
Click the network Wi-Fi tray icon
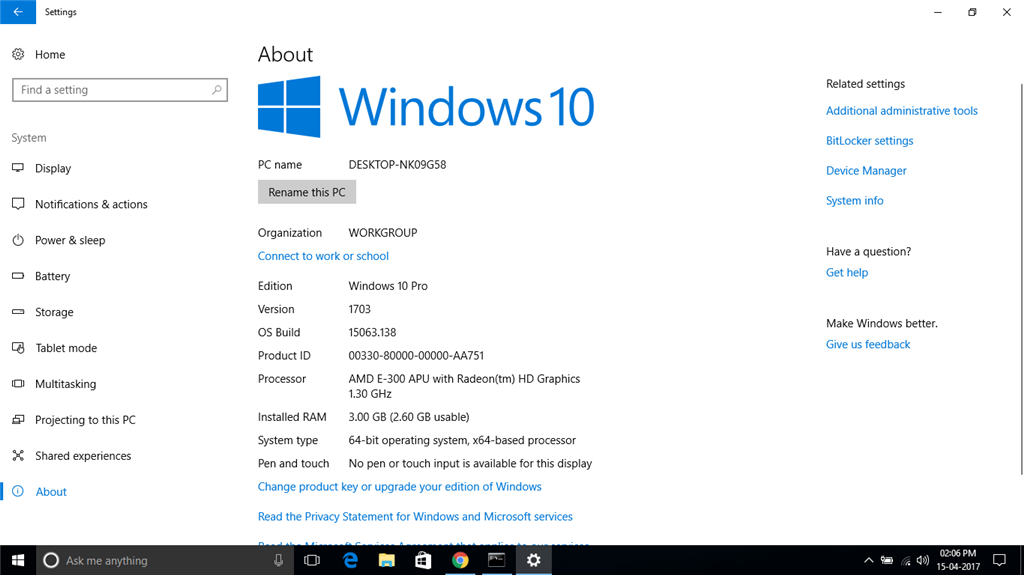[905, 560]
